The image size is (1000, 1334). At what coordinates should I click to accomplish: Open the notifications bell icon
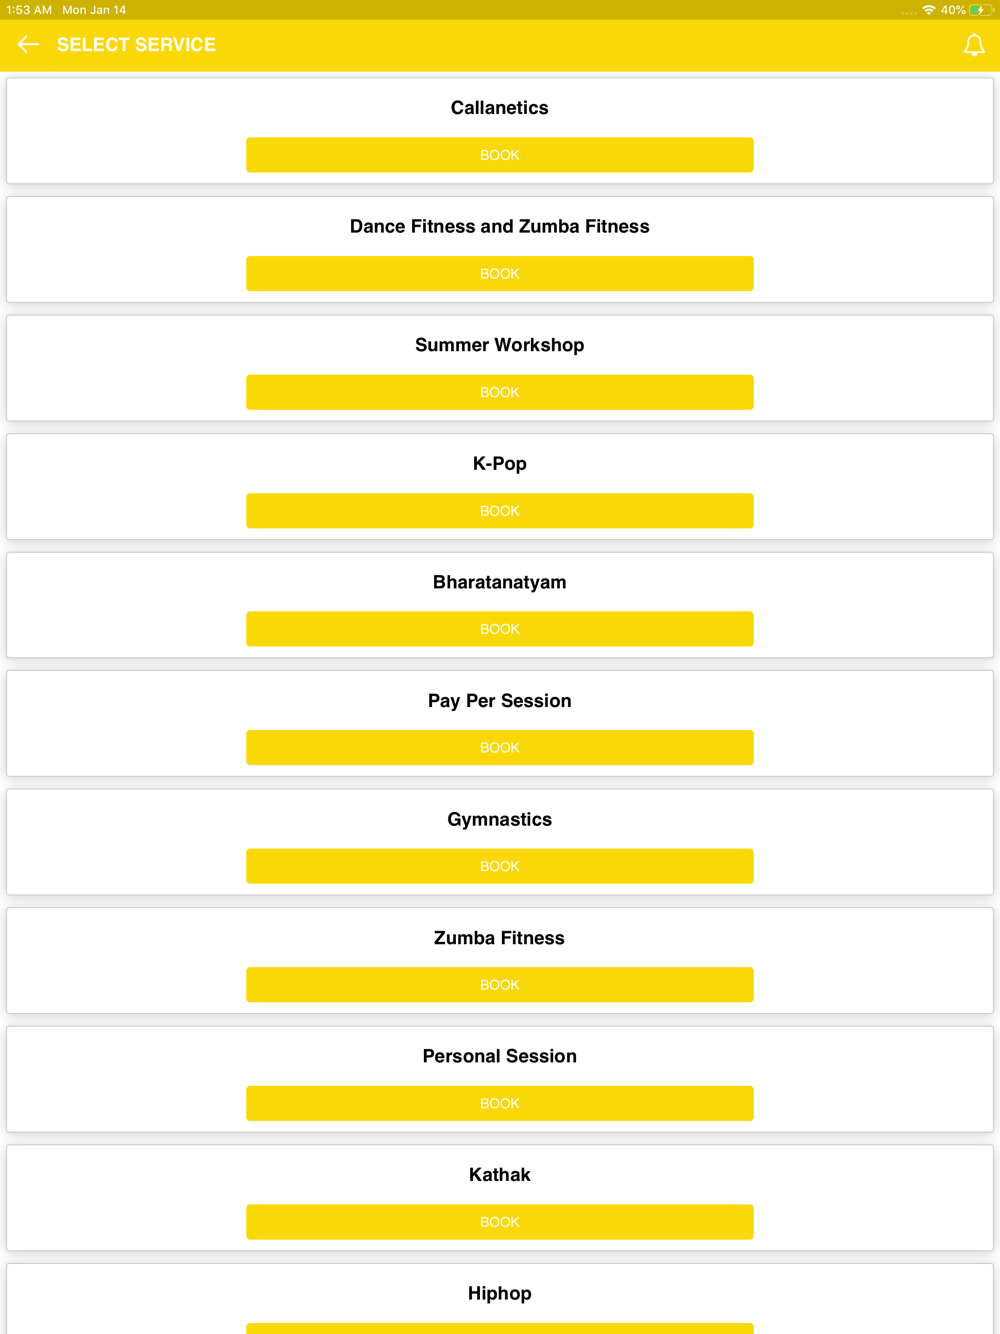tap(974, 45)
